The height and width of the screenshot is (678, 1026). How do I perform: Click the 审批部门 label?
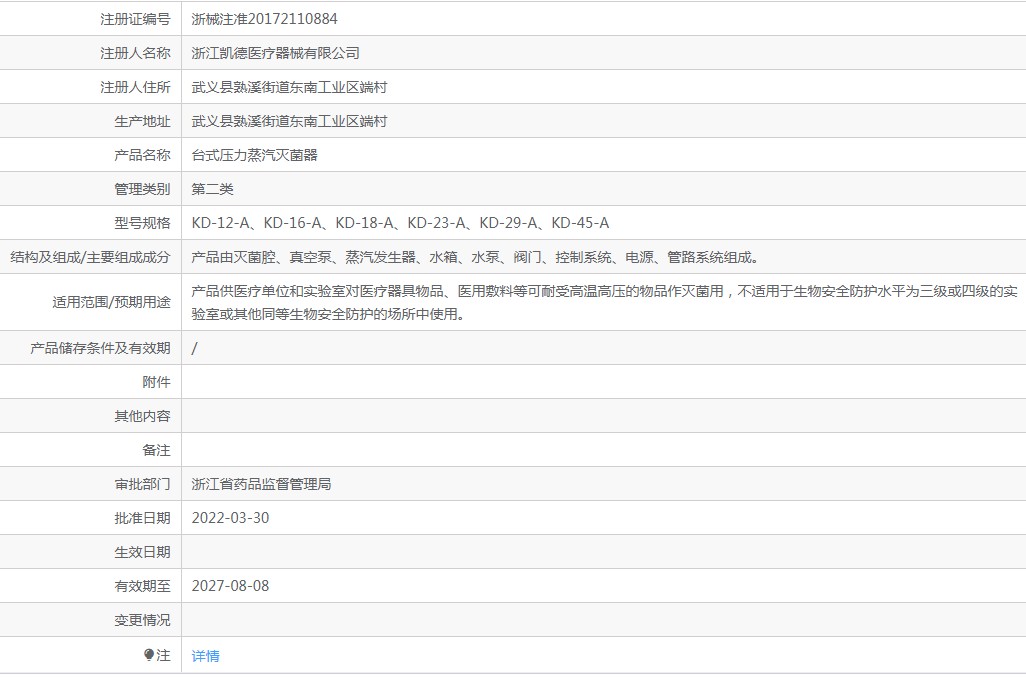click(143, 484)
